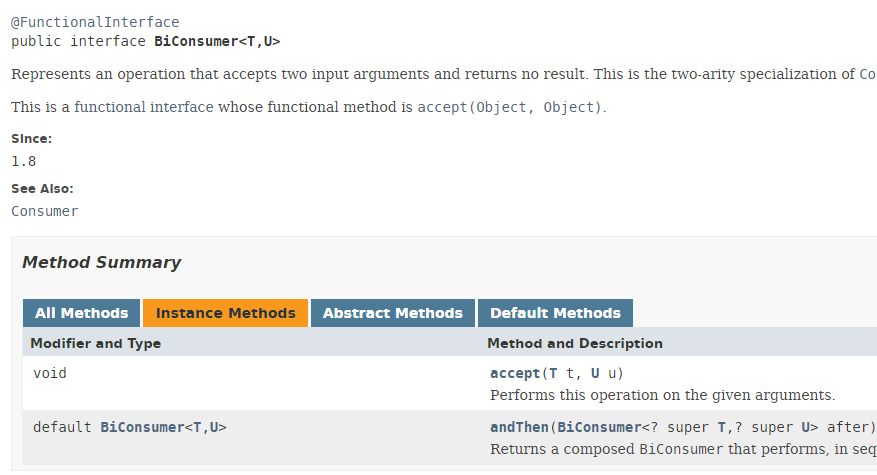Click BiConsumer in the default return type

pos(142,427)
